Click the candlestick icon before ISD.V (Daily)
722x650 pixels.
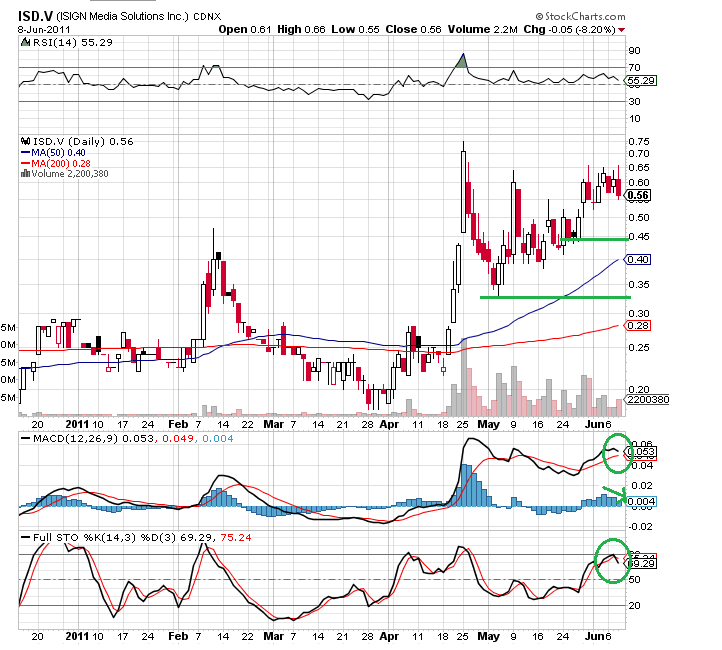tap(25, 141)
